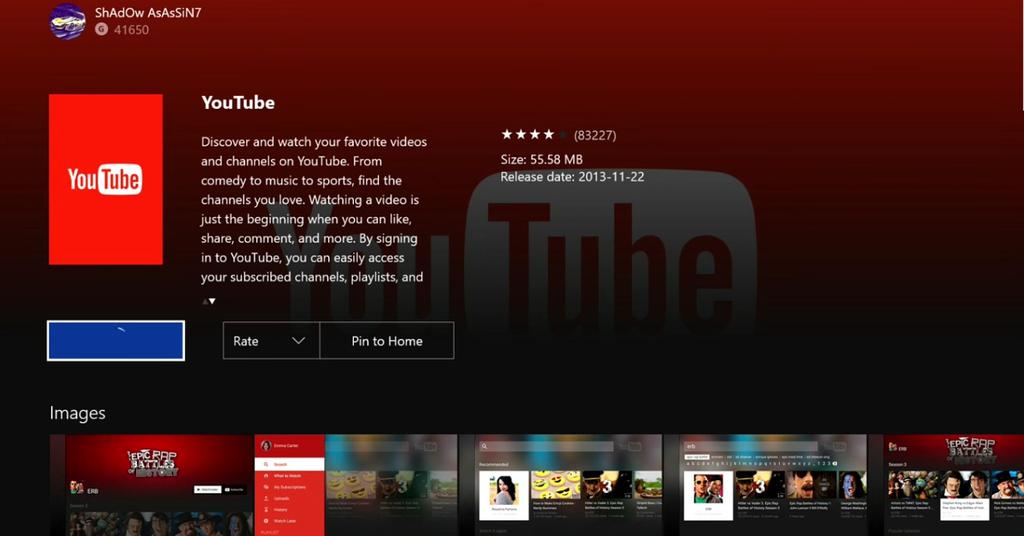Click Release date: 2013-11-22 text

[572, 177]
